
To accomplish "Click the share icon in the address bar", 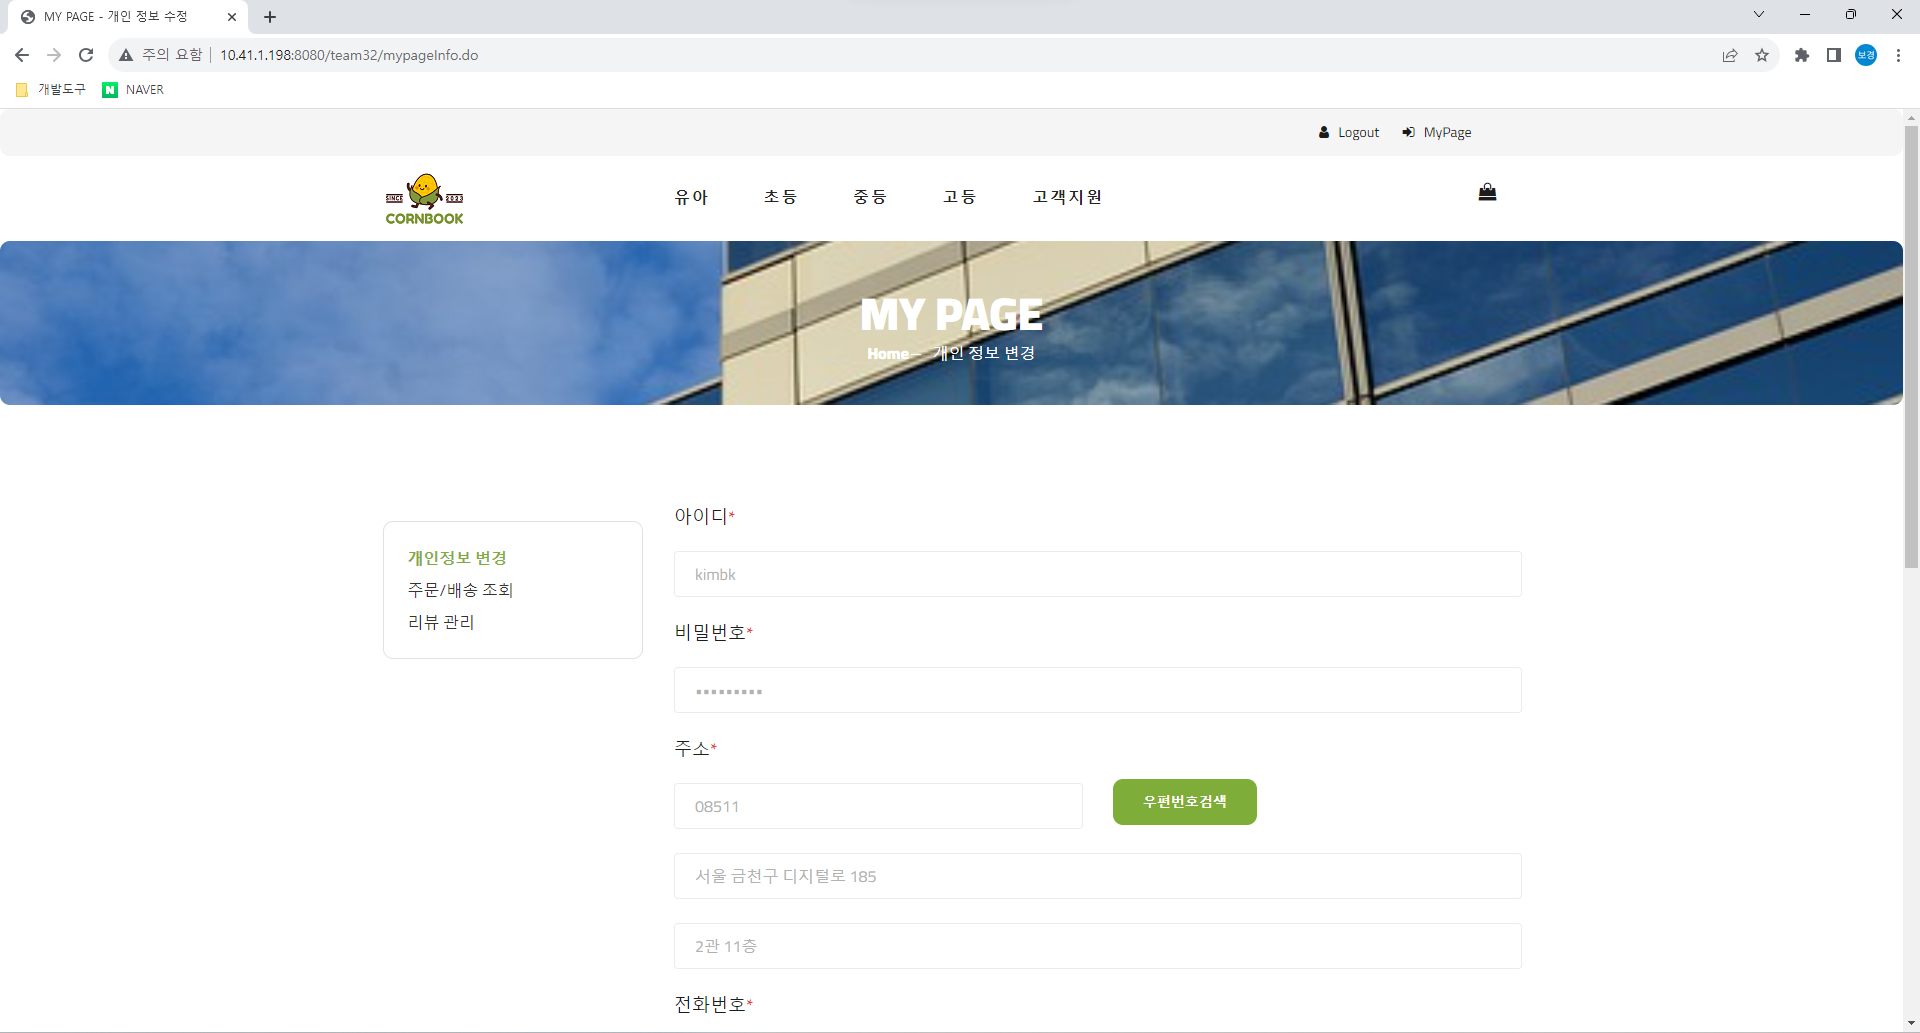I will [x=1731, y=55].
